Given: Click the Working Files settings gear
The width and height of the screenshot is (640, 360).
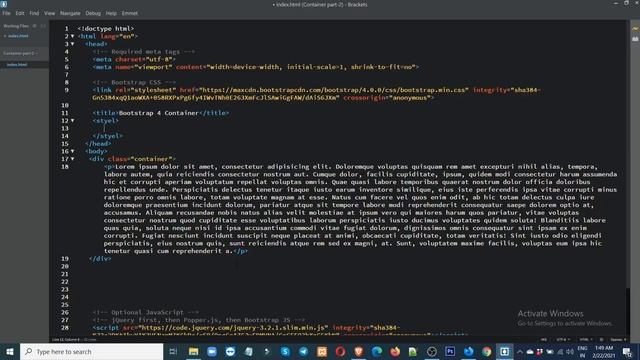Looking at the screenshot, I should coord(35,26).
